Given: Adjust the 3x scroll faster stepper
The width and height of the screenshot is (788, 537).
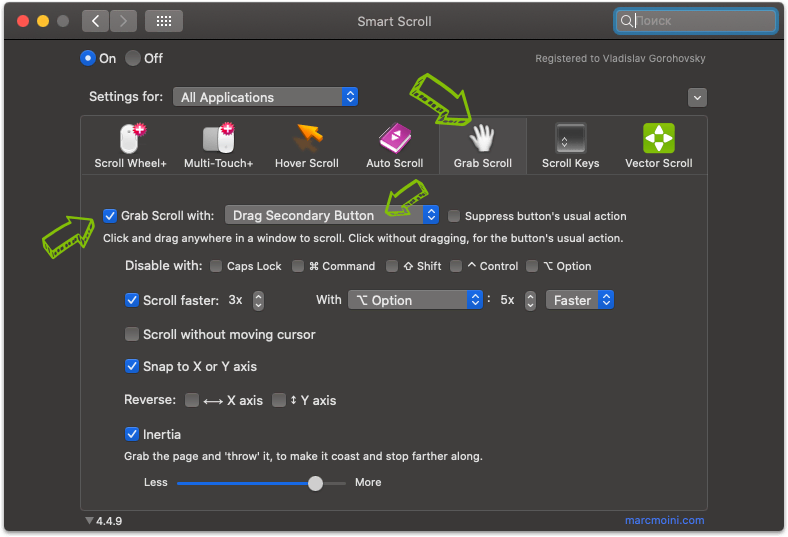Looking at the screenshot, I should [x=258, y=301].
